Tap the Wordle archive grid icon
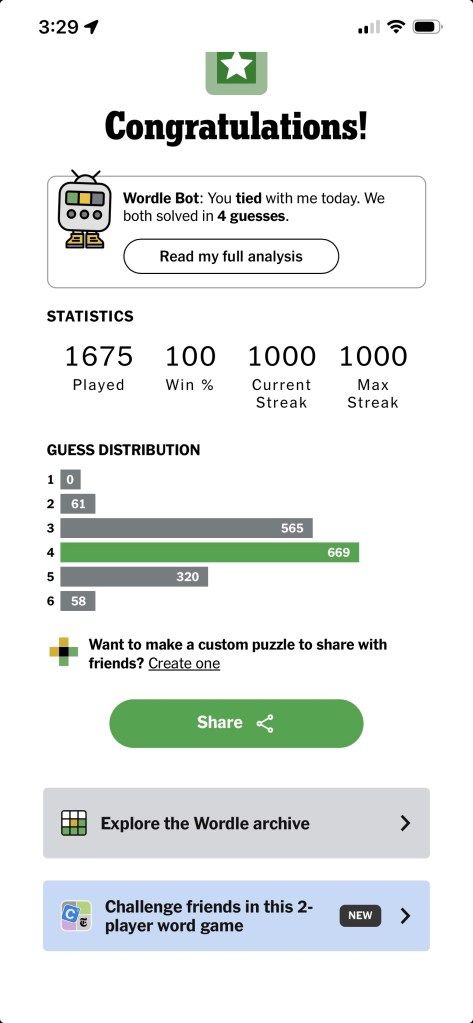 (74, 823)
